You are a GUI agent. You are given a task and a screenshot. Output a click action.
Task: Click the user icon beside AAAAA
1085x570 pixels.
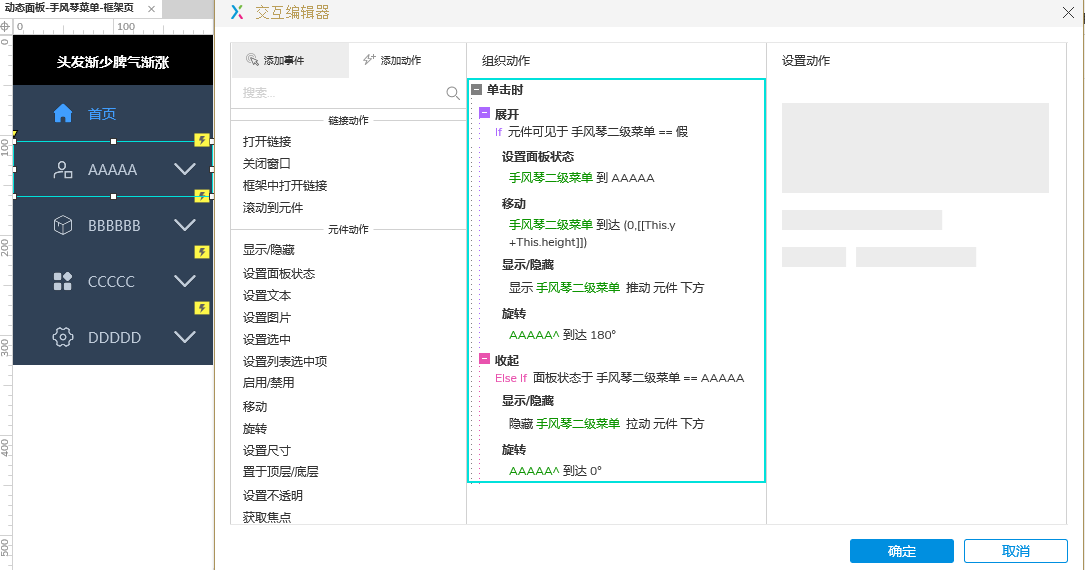63,169
